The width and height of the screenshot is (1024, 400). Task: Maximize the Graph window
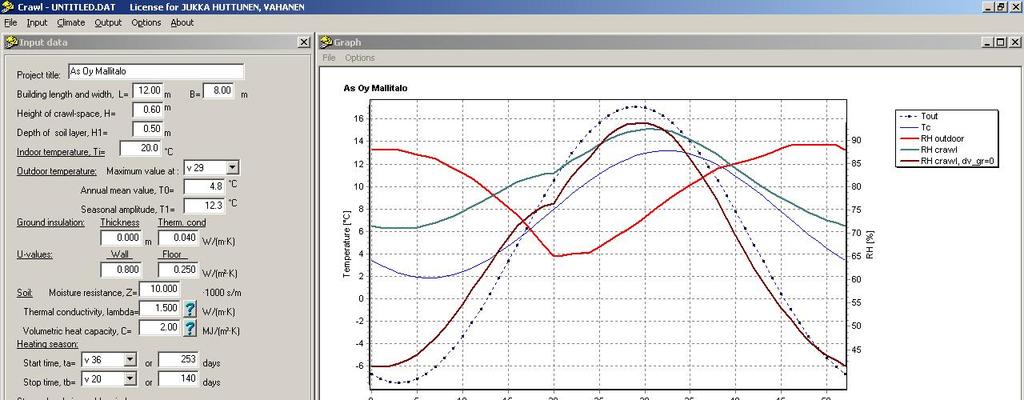click(x=1002, y=42)
